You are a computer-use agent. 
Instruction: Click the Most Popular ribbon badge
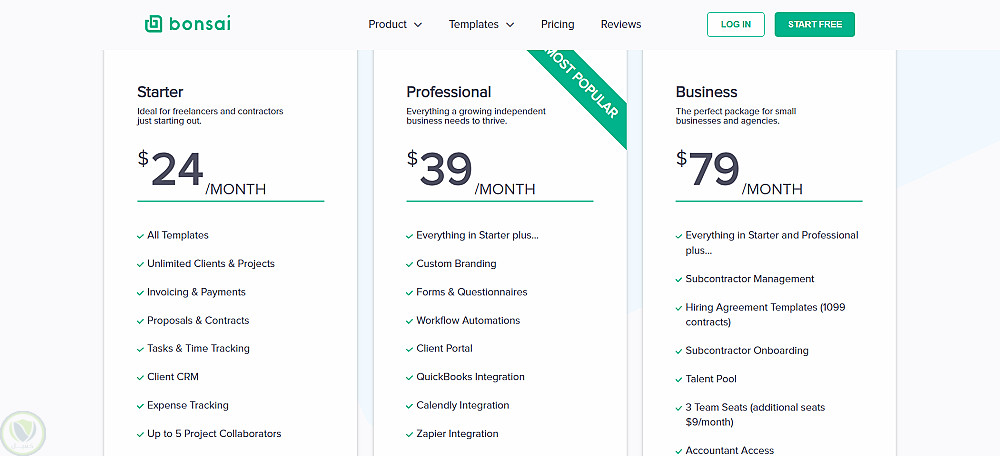[581, 91]
